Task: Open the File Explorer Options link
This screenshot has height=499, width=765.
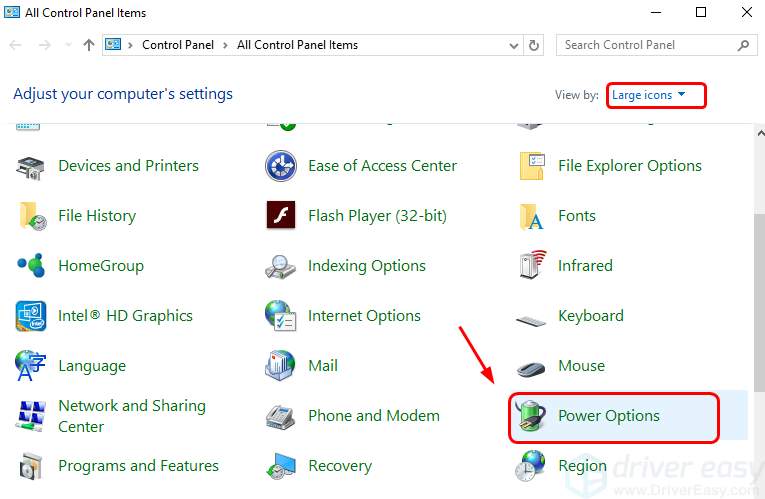Action: pos(630,166)
